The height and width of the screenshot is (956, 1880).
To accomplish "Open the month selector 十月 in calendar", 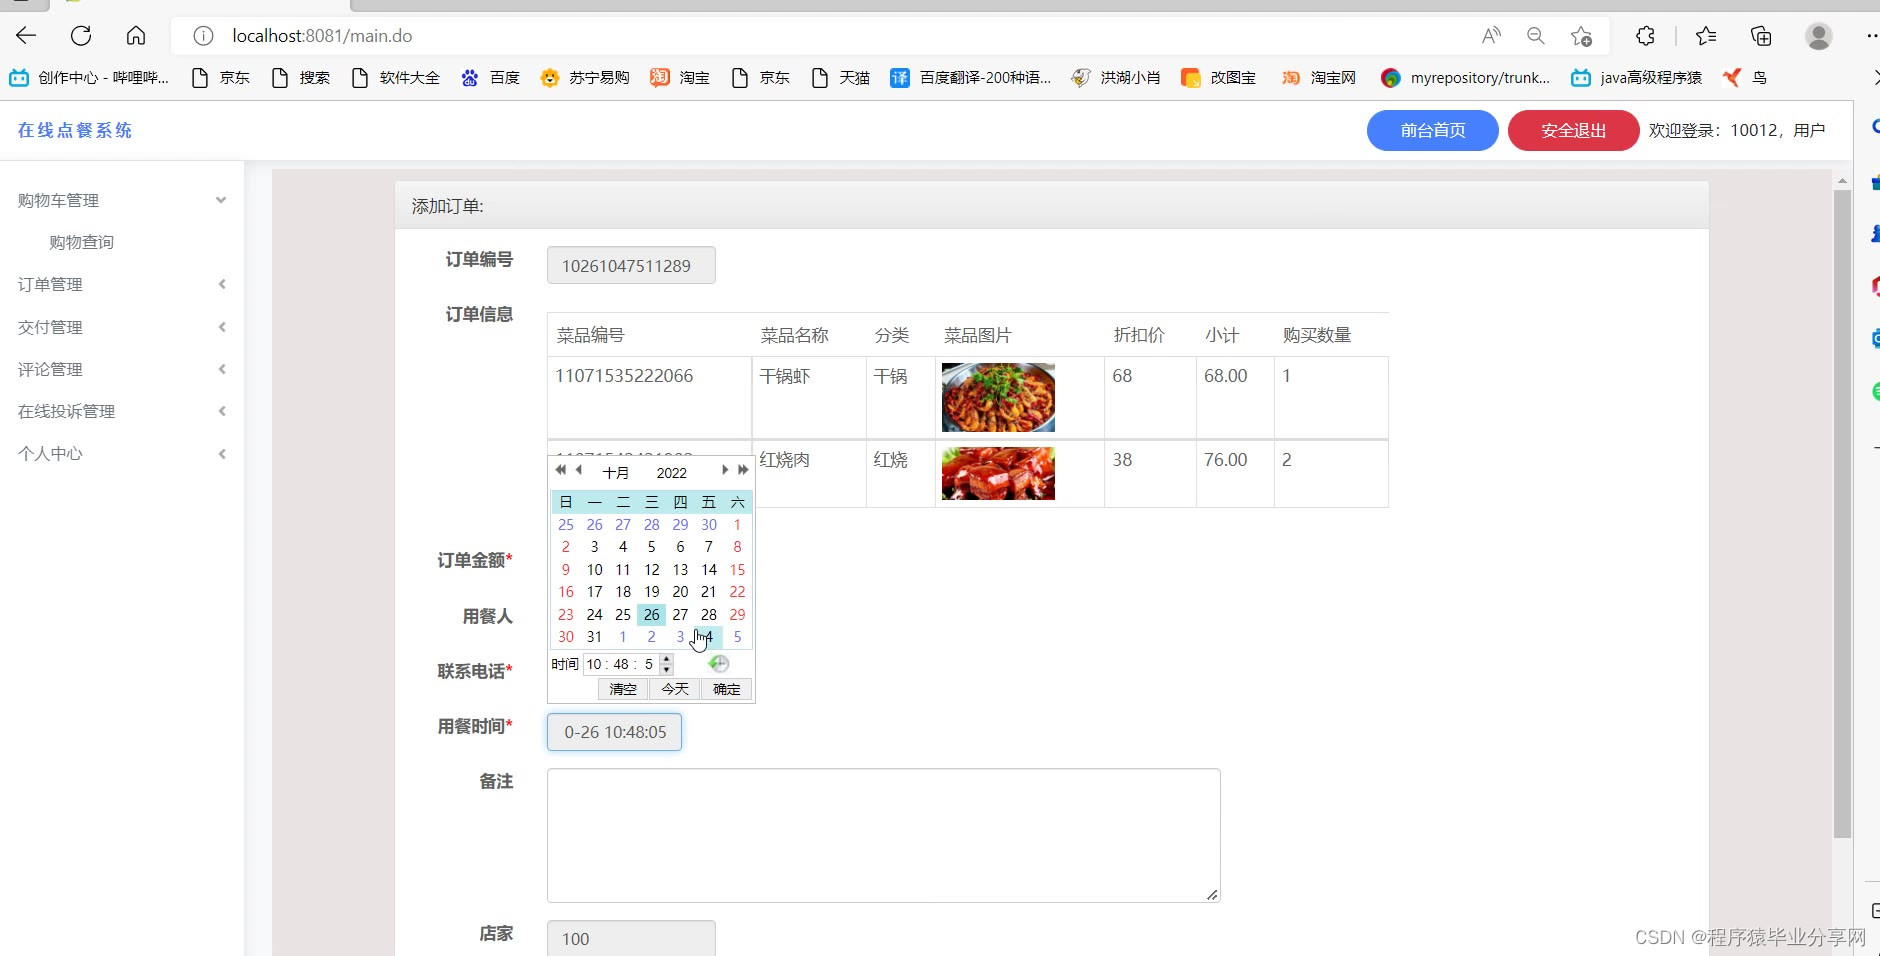I will point(615,473).
